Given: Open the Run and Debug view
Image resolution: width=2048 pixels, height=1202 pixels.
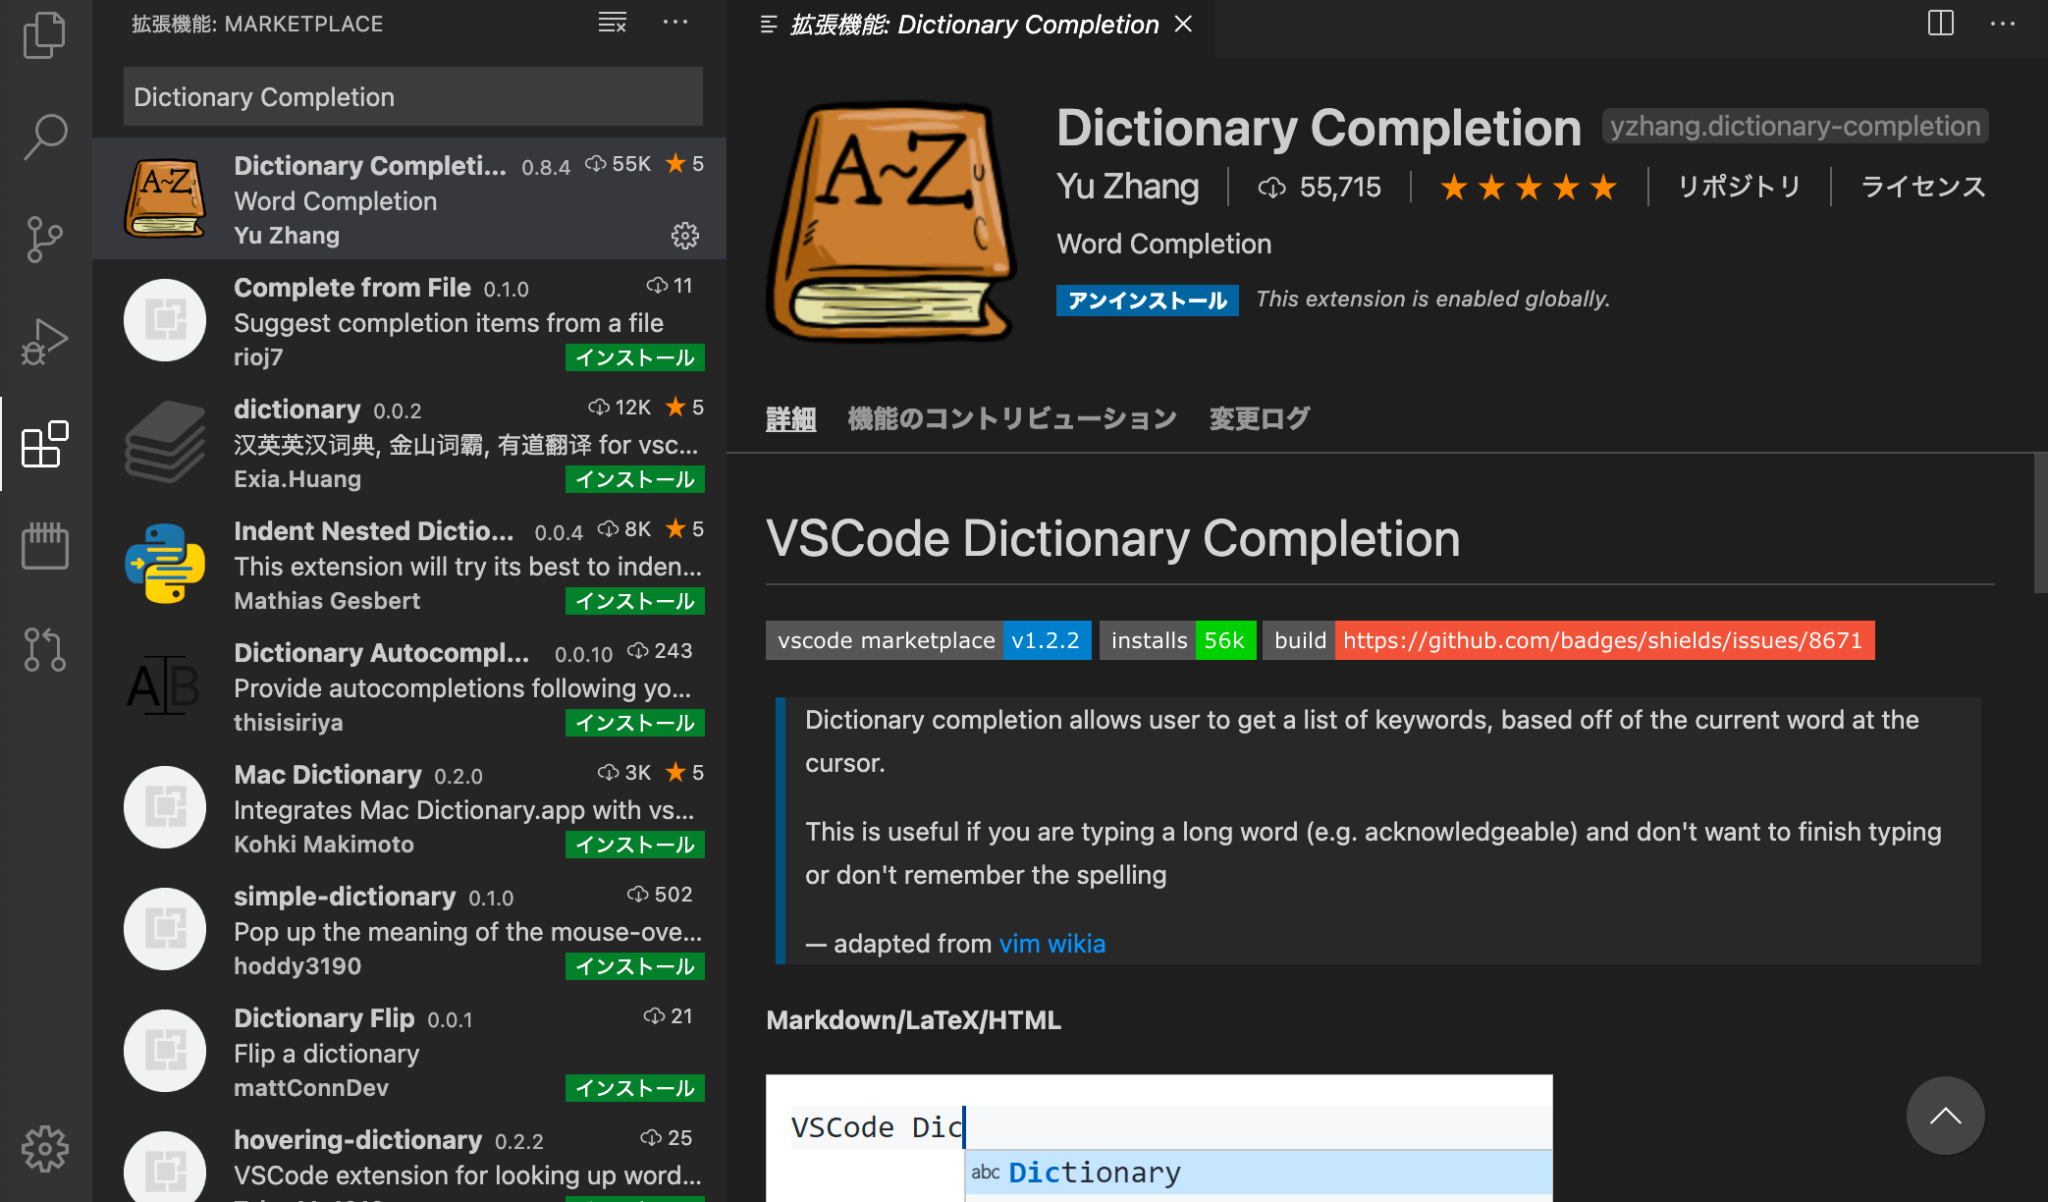Looking at the screenshot, I should tap(43, 341).
